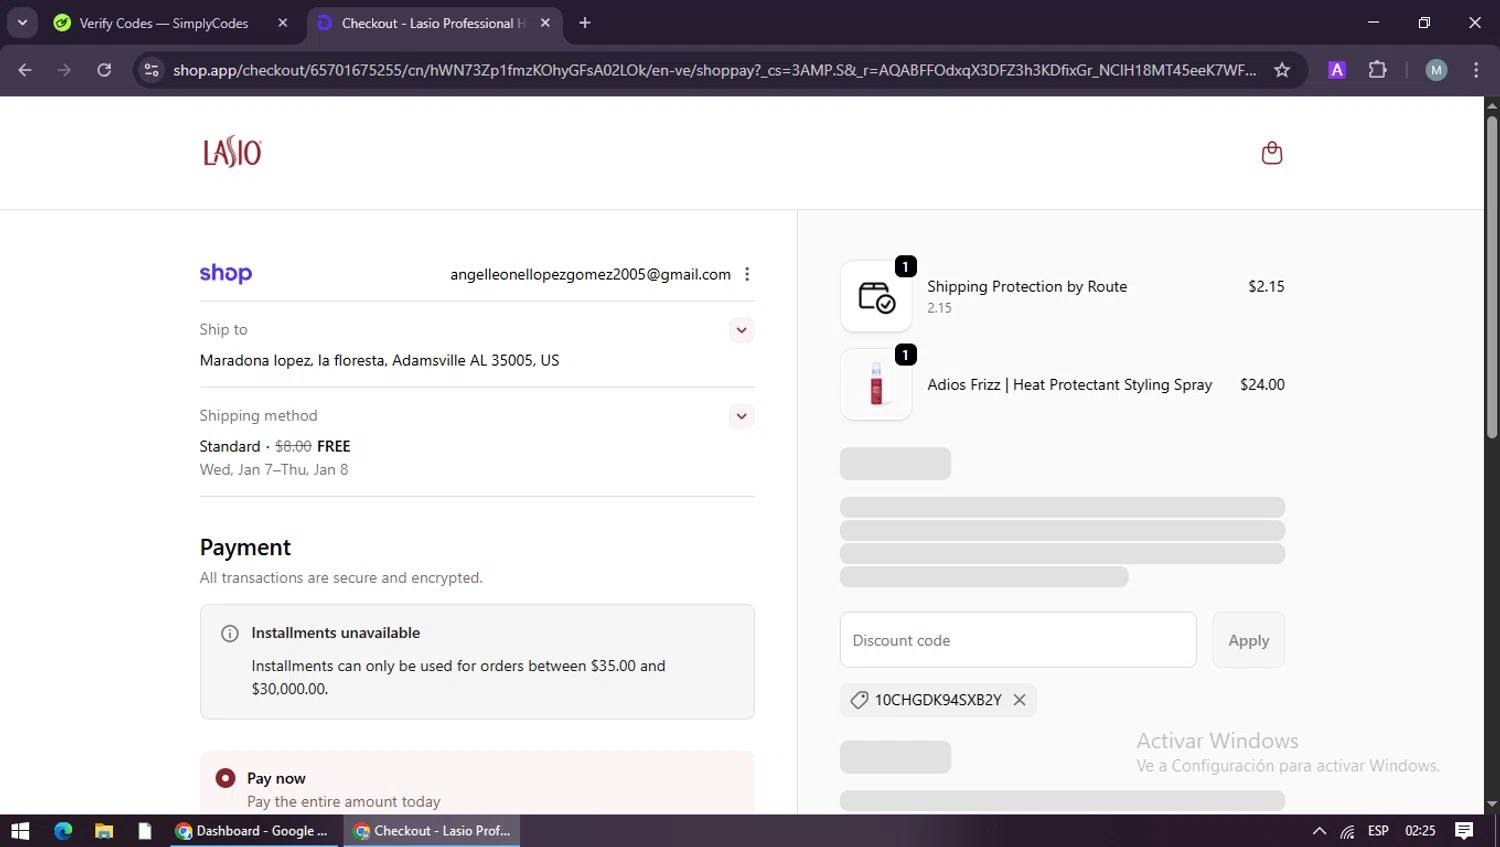1500x847 pixels.
Task: Click the email angelleonellopezgomez2005@gmail.com
Action: click(x=590, y=274)
